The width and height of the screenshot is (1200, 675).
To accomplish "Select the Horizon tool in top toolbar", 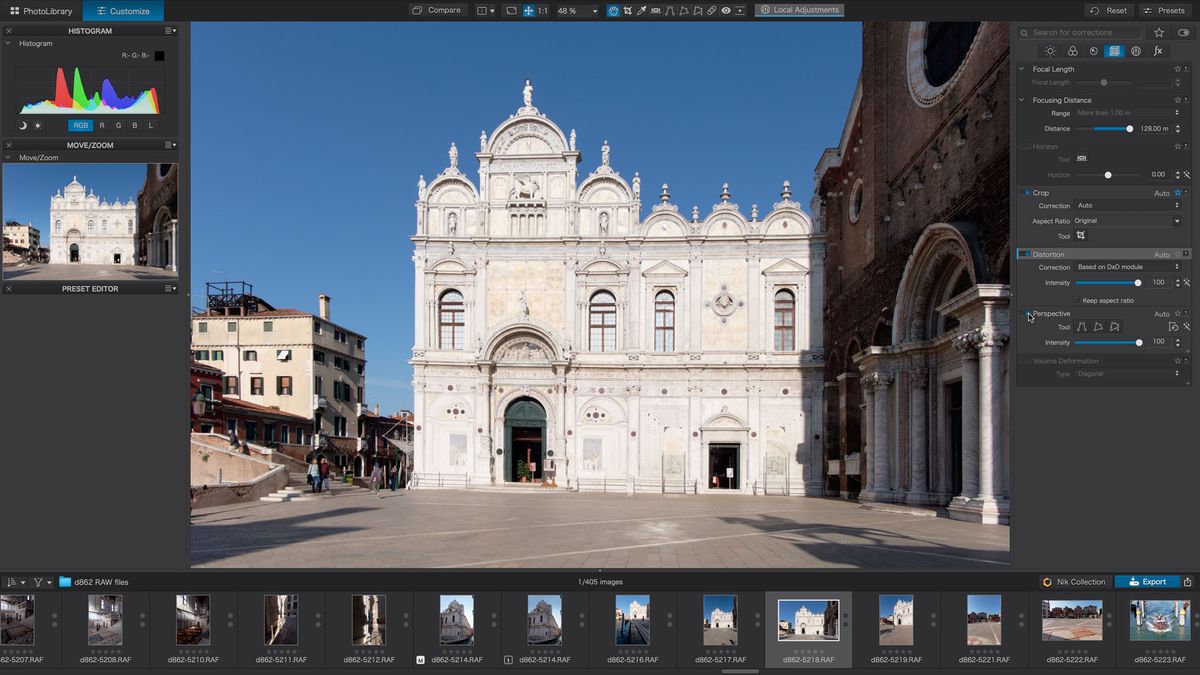I will [x=655, y=10].
